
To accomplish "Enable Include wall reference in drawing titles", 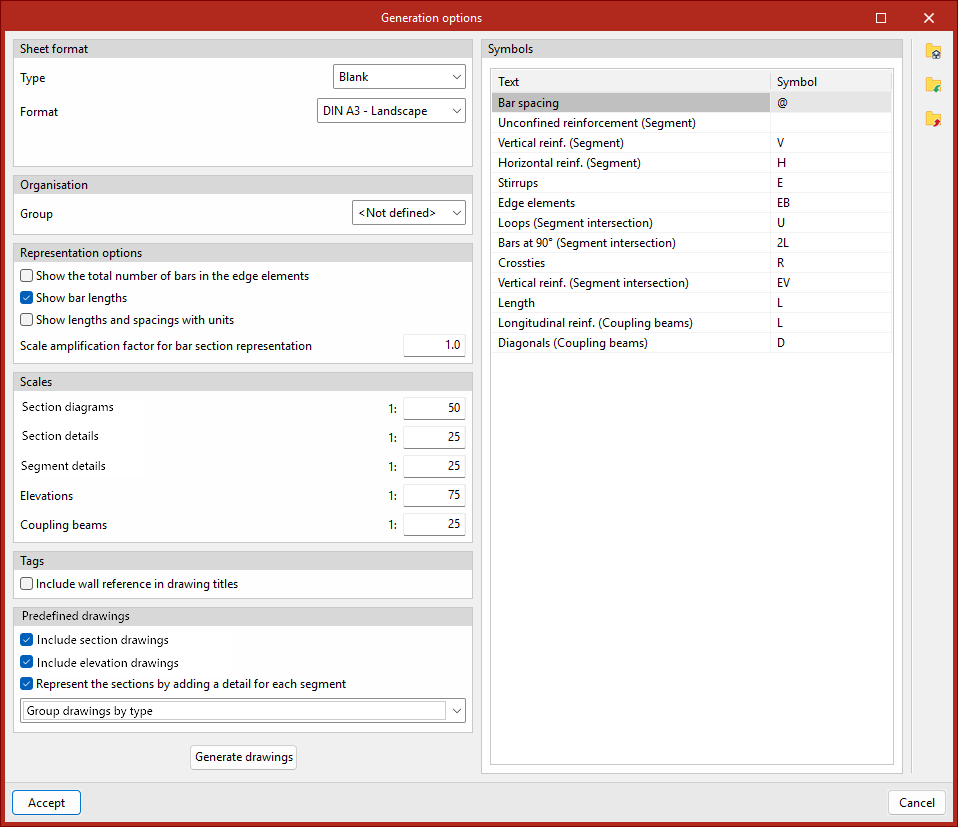I will (x=26, y=584).
